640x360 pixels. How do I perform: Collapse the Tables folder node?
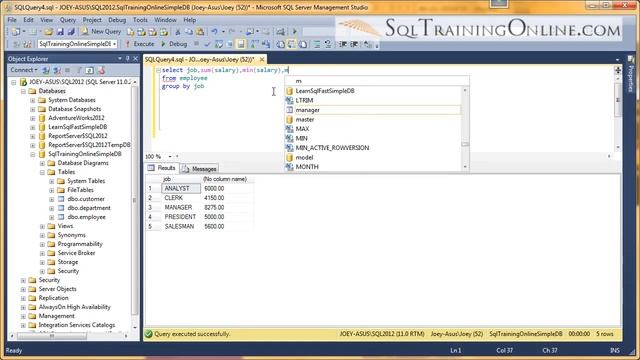point(42,172)
